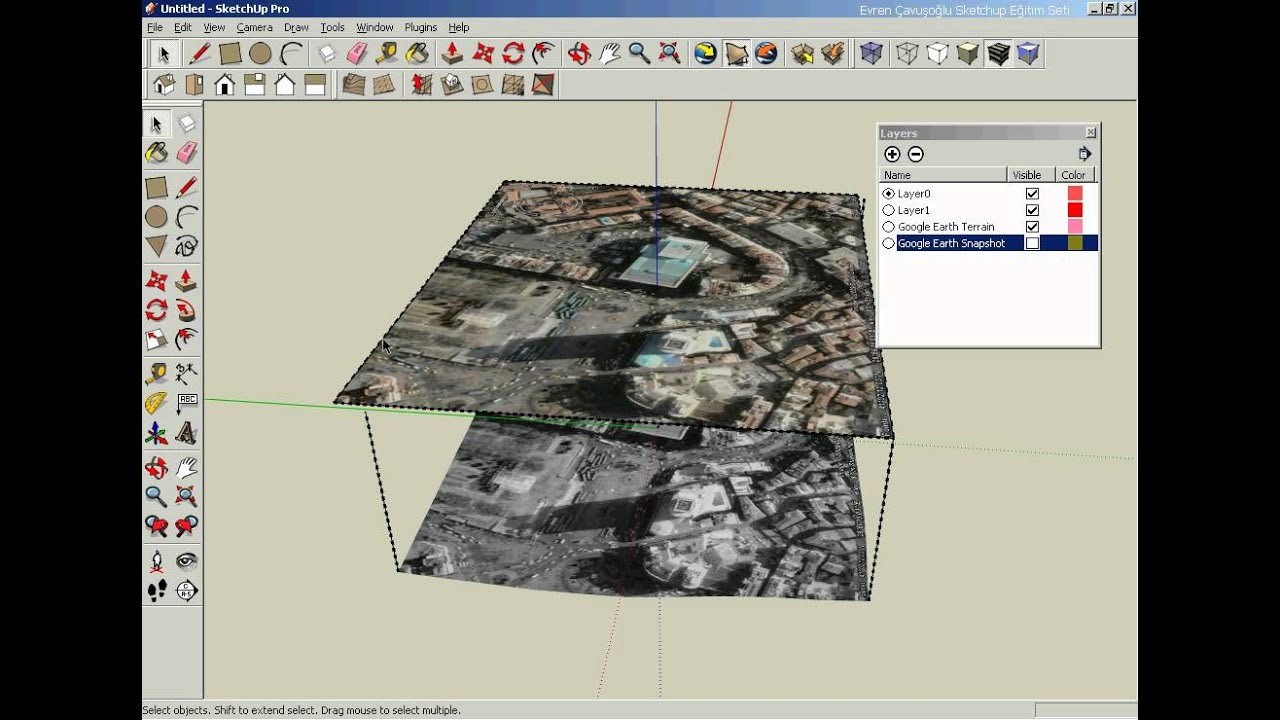Screen dimensions: 1280x720
Task: Activate the 3D Text tool
Action: 186,434
